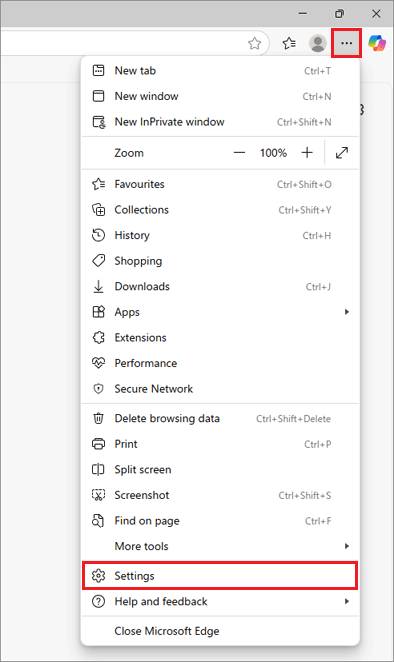Image resolution: width=394 pixels, height=662 pixels.
Task: Open the profile avatar button
Action: [318, 43]
